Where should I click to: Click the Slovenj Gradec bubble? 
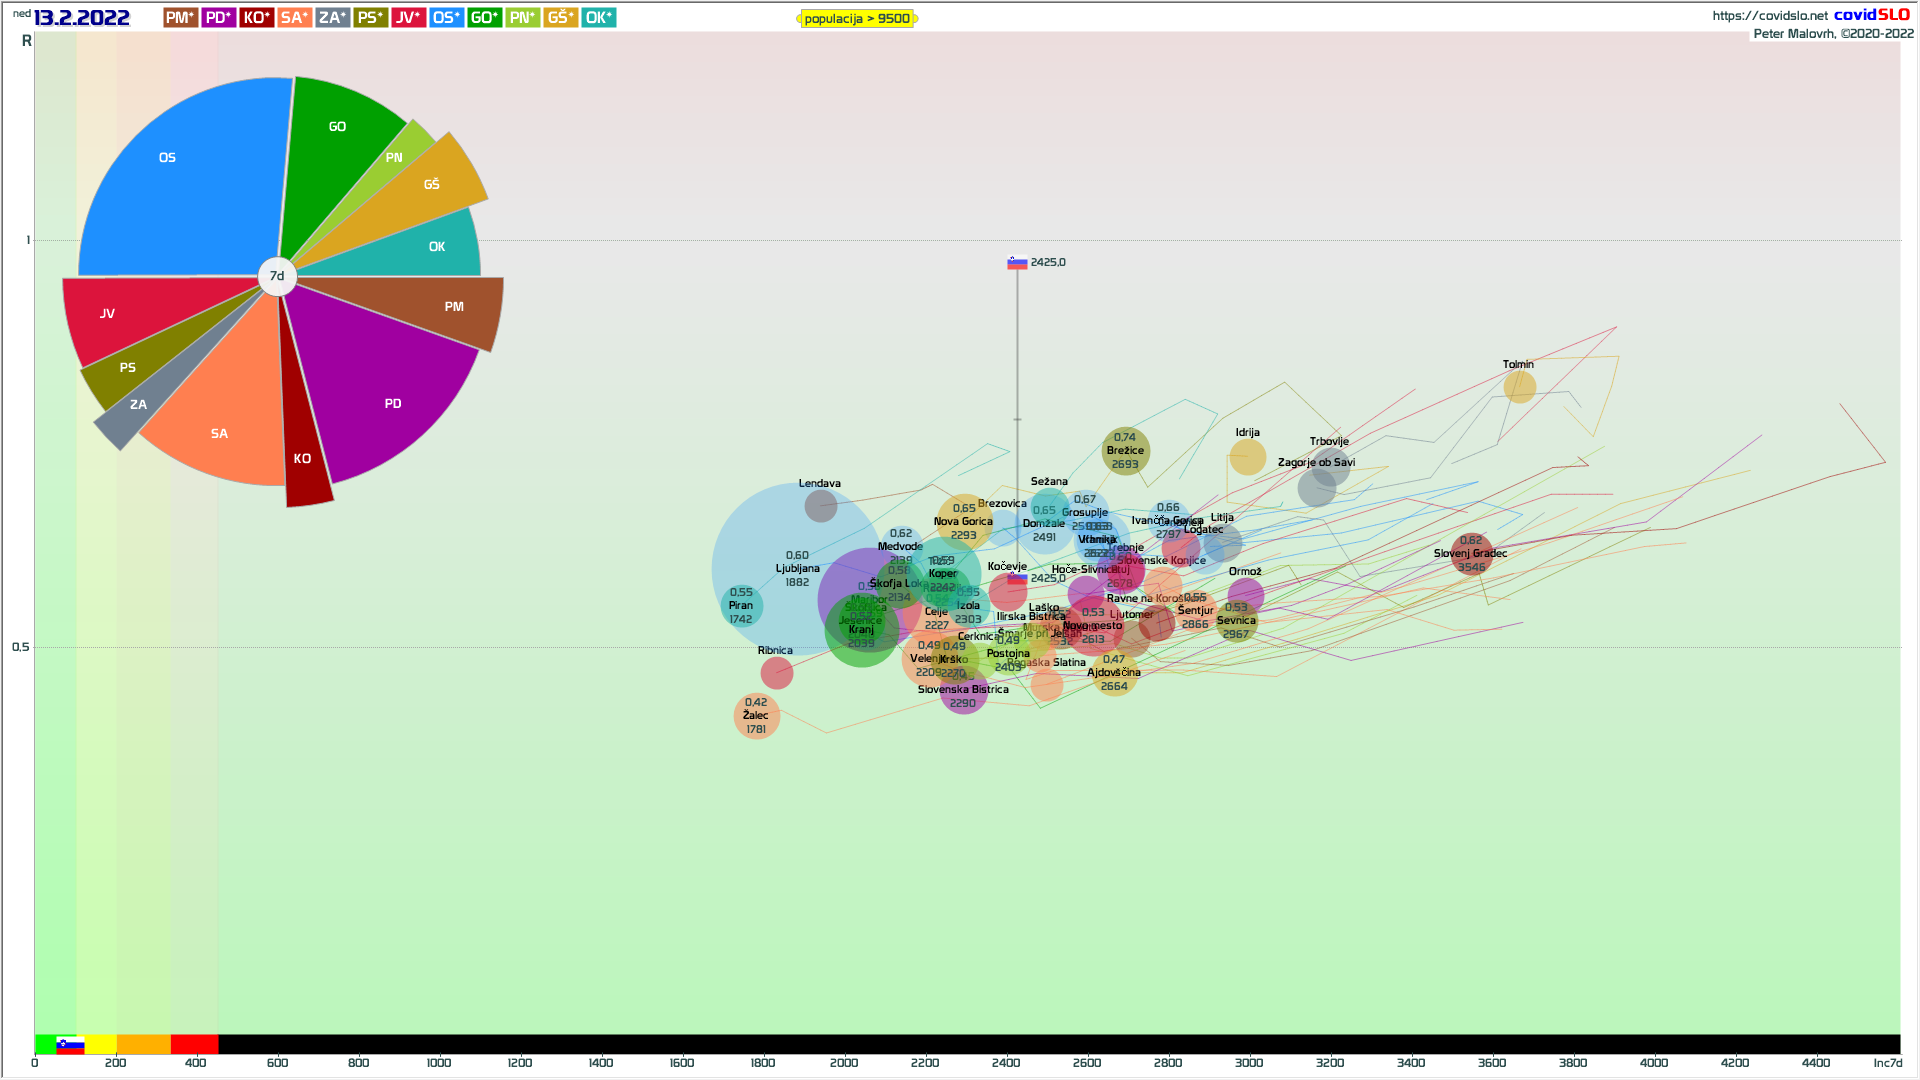click(x=1471, y=554)
